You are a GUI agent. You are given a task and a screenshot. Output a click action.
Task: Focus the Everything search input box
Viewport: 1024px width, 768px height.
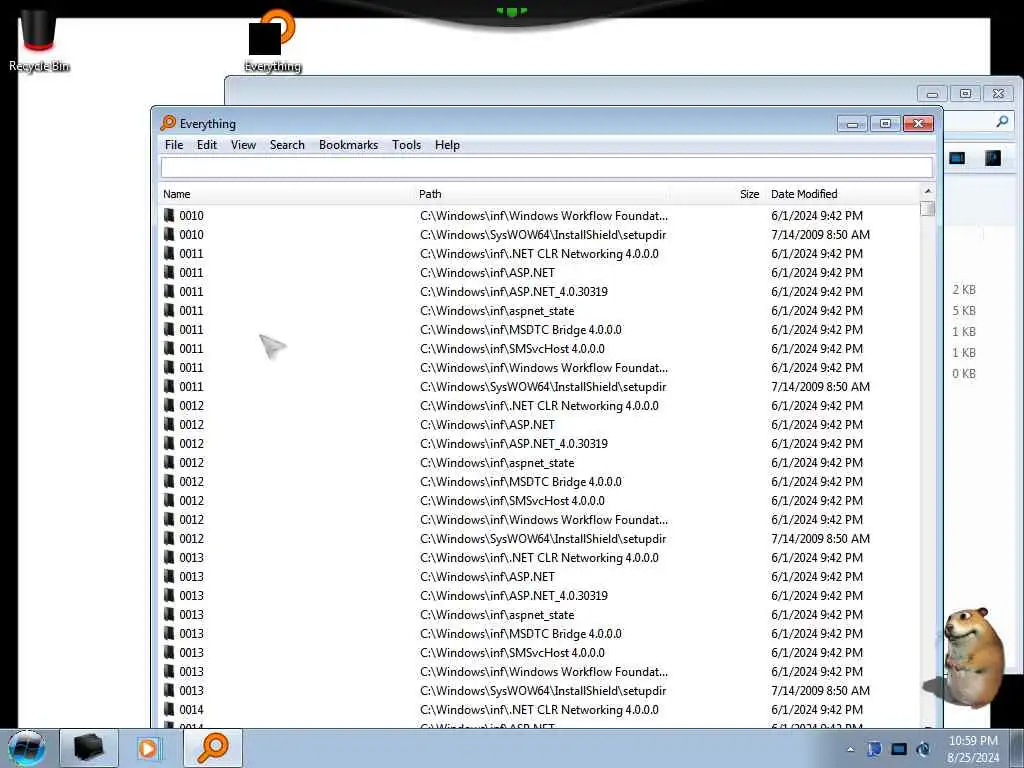(547, 168)
